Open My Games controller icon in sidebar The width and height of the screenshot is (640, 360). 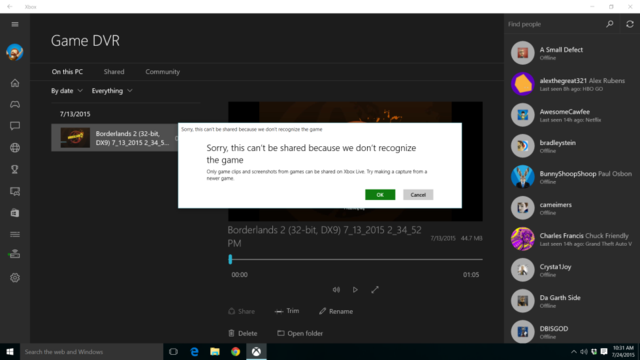tap(15, 104)
